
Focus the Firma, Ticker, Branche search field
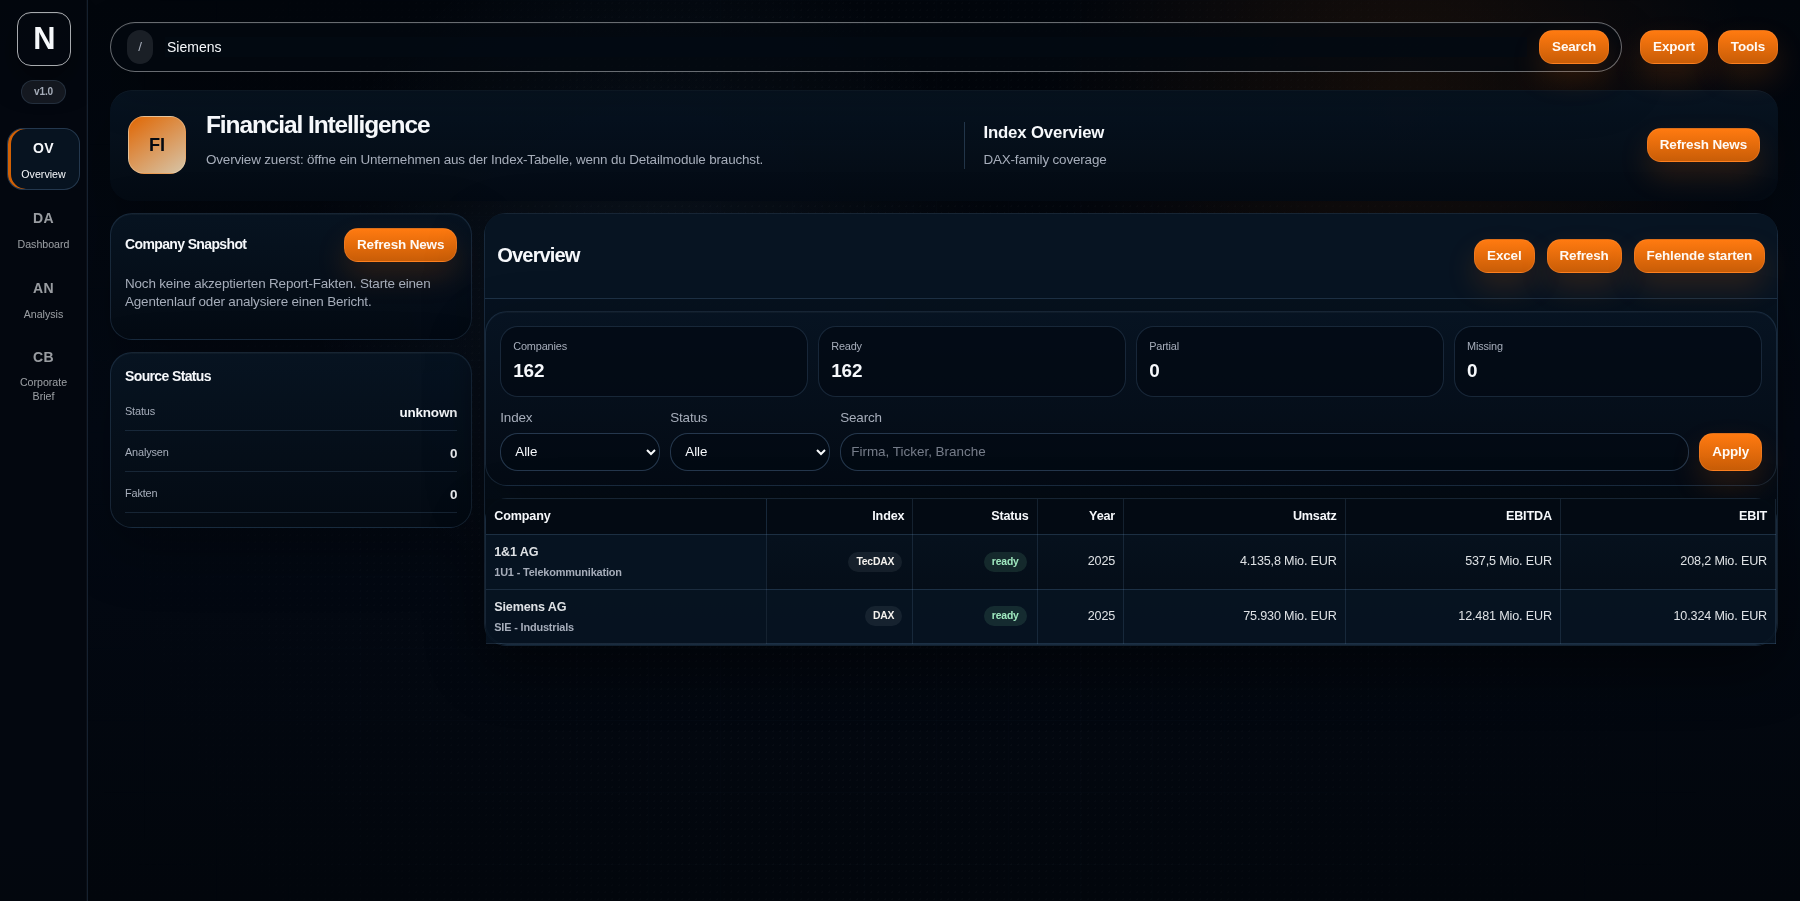click(x=1264, y=452)
